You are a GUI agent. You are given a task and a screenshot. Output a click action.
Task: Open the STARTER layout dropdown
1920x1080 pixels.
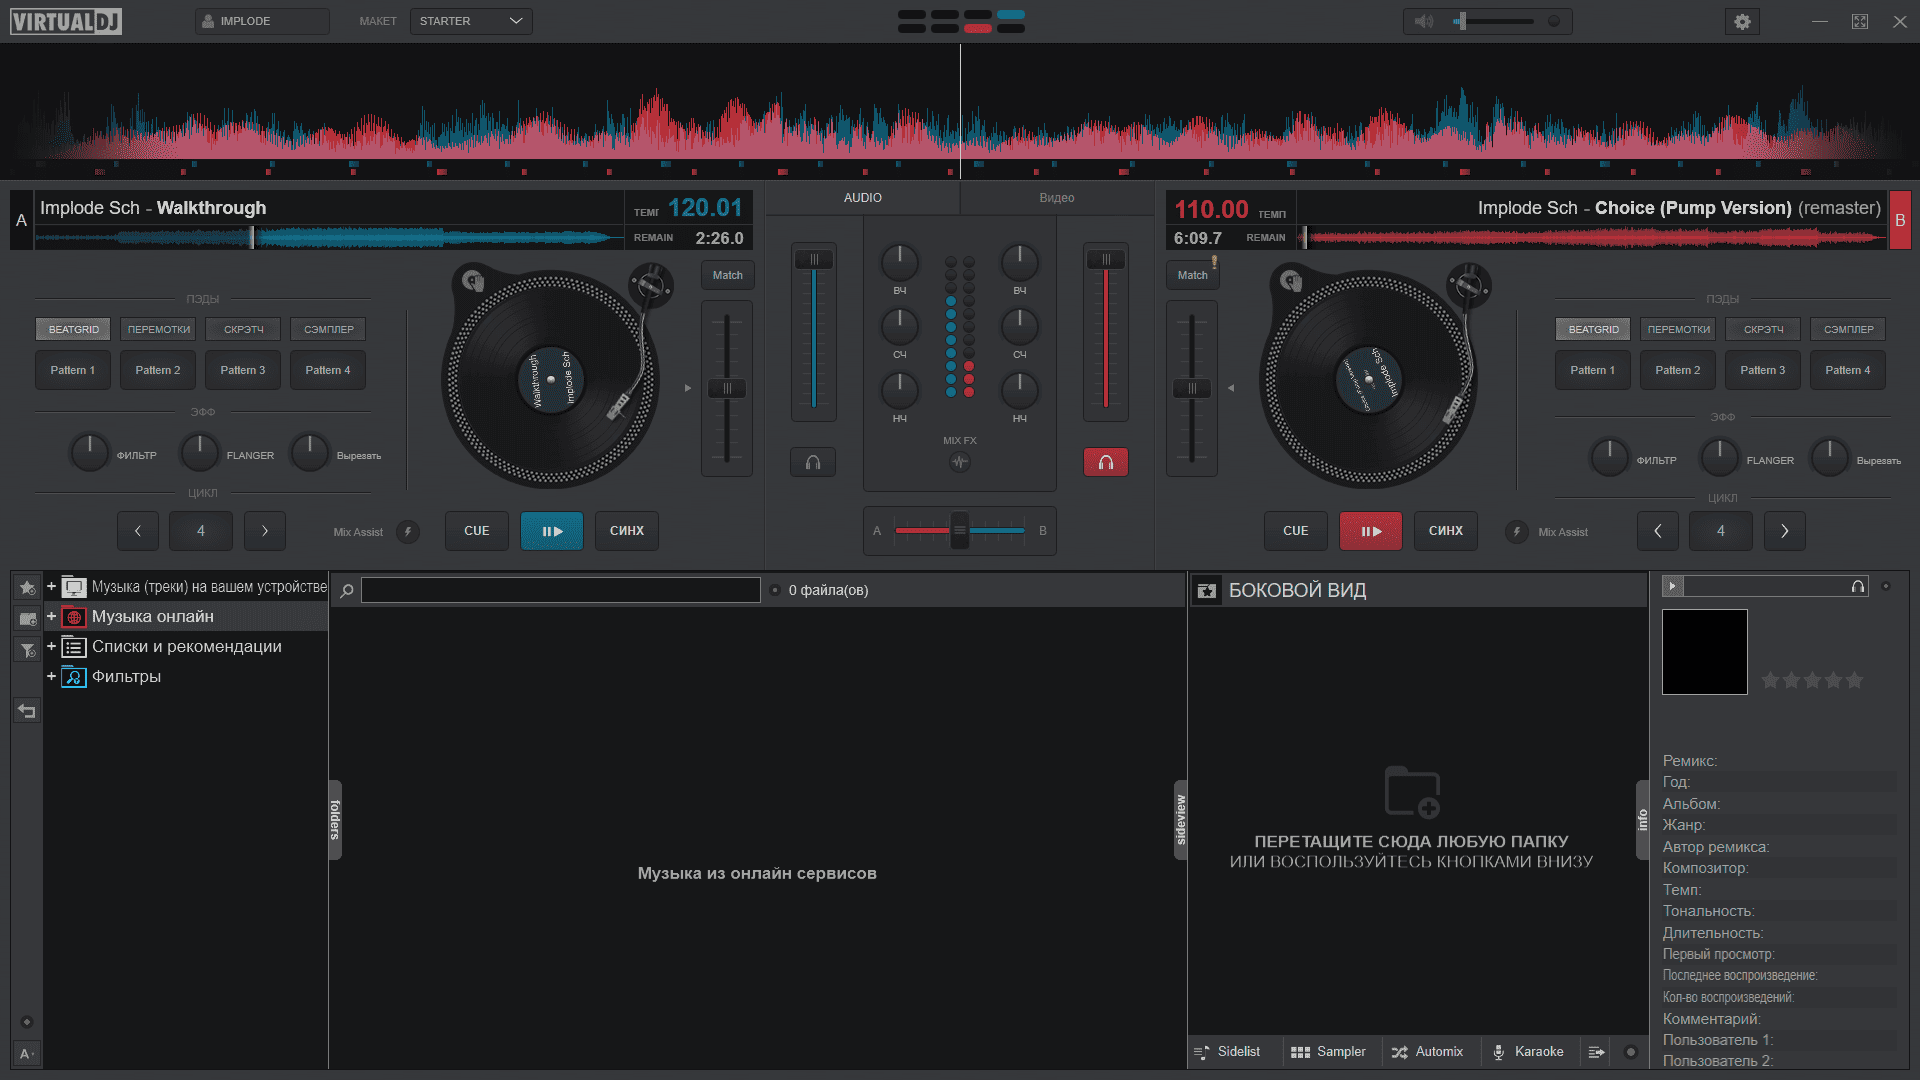(471, 21)
